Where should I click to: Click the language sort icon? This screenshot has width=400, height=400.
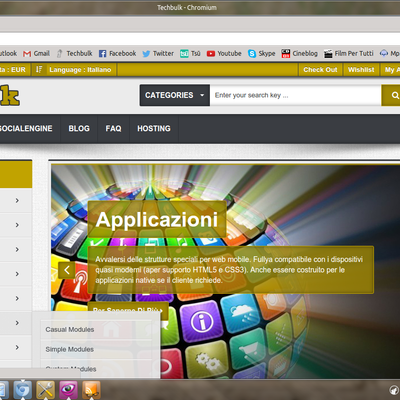point(39,70)
